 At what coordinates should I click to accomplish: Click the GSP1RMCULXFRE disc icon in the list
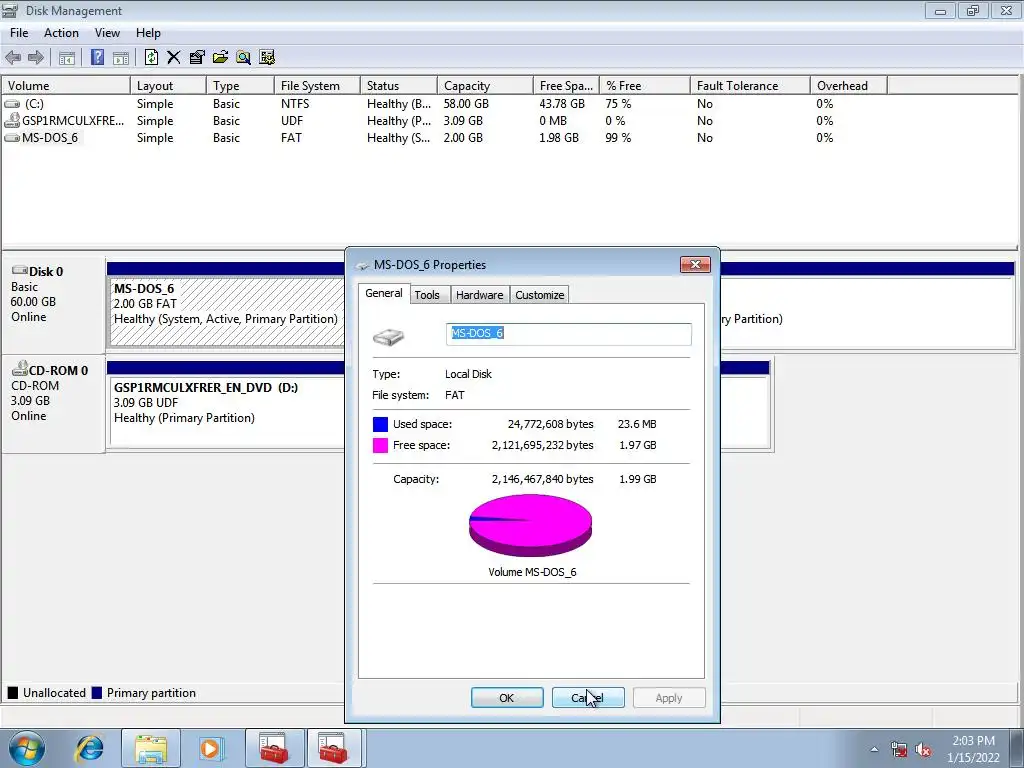[12, 120]
